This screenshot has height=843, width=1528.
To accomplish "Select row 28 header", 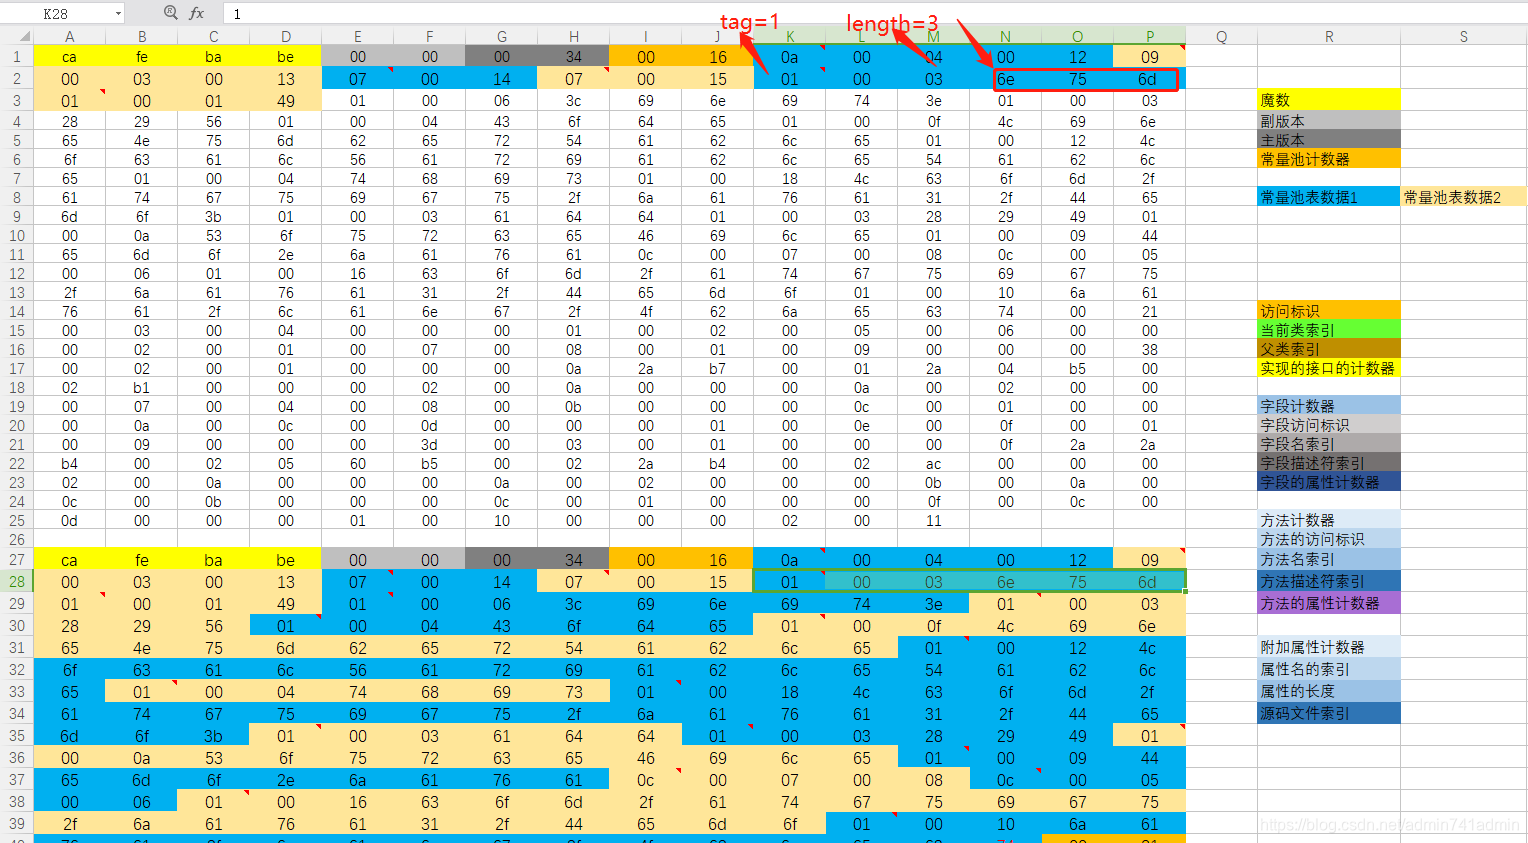I will pyautogui.click(x=17, y=582).
